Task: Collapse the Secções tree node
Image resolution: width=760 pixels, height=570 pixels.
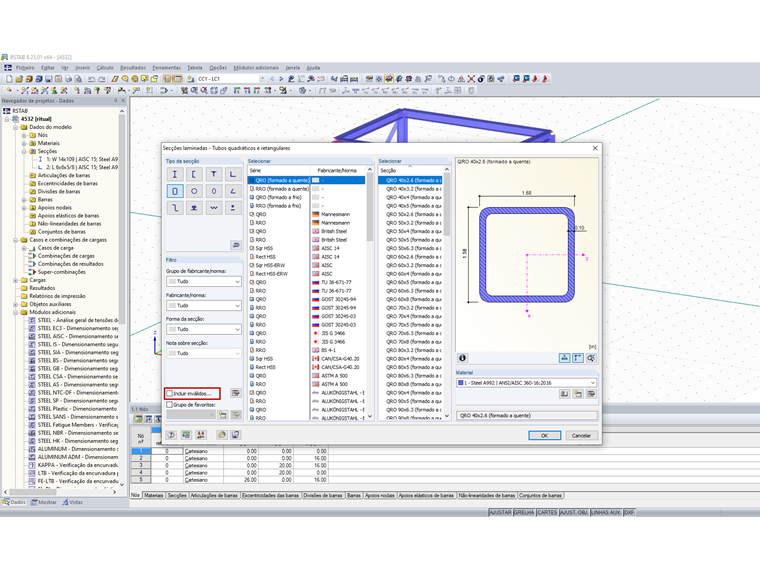Action: [24, 151]
